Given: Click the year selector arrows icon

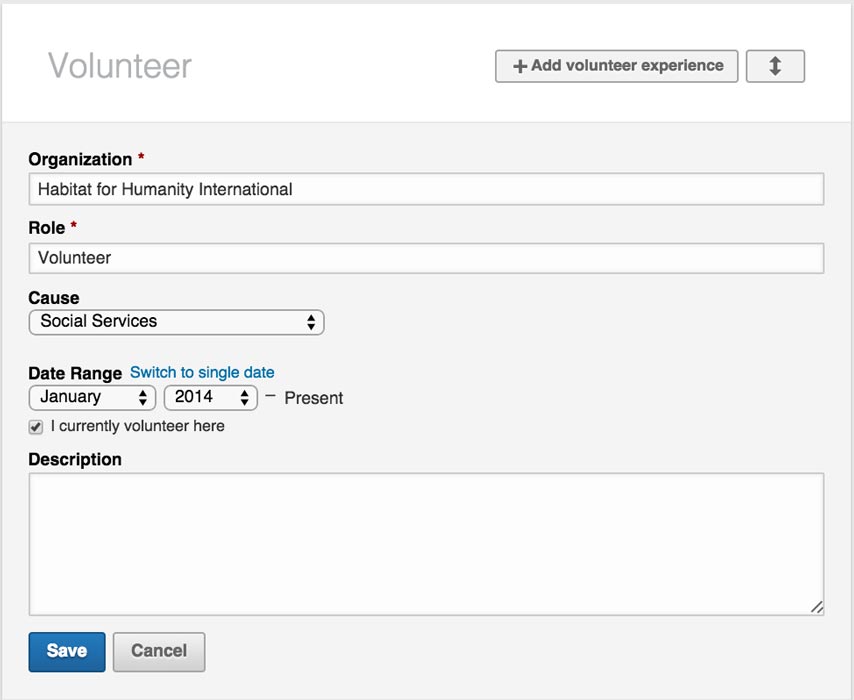Looking at the screenshot, I should [x=245, y=397].
